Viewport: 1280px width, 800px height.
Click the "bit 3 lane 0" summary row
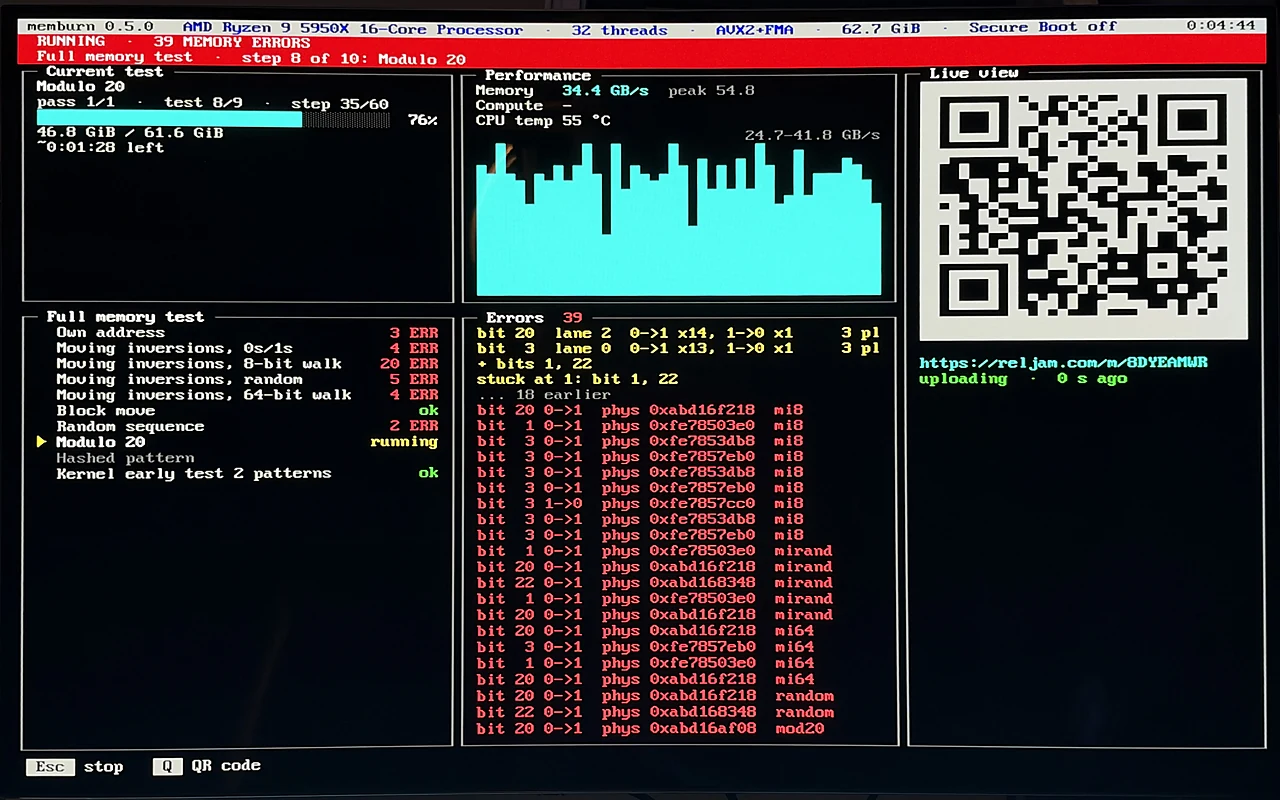[678, 348]
